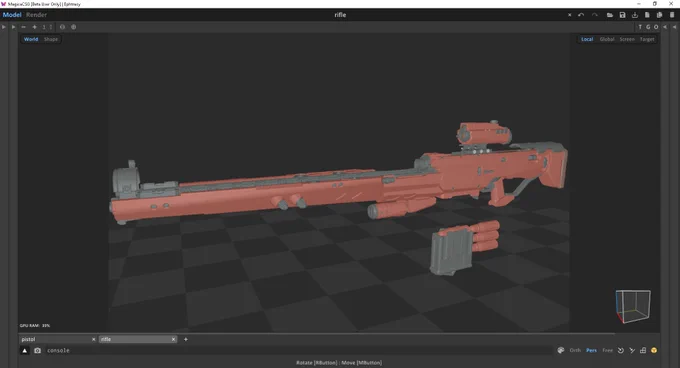Select World edit mode
This screenshot has width=680, height=368.
[31, 39]
